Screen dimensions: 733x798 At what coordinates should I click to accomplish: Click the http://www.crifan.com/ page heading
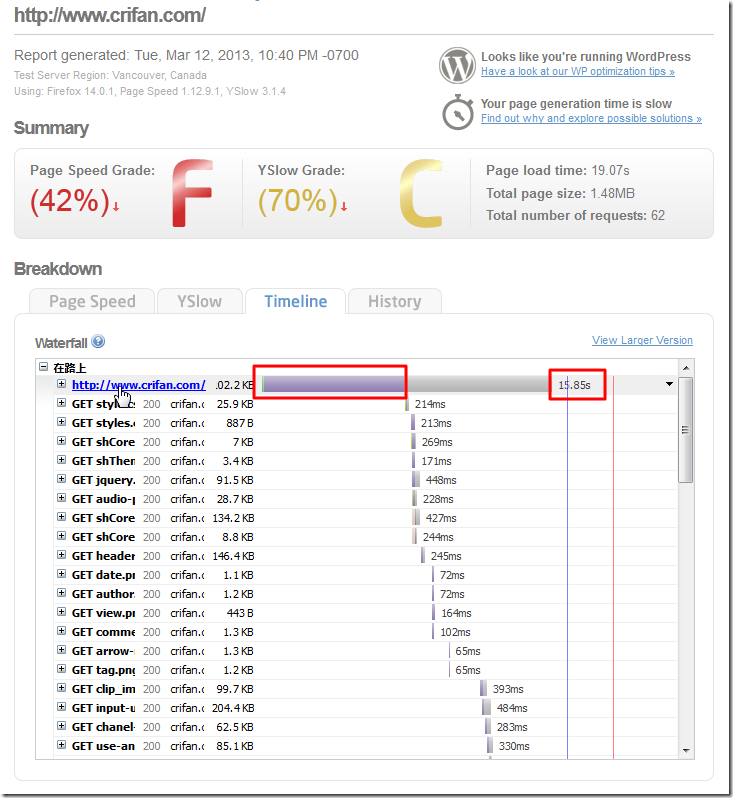tap(110, 15)
